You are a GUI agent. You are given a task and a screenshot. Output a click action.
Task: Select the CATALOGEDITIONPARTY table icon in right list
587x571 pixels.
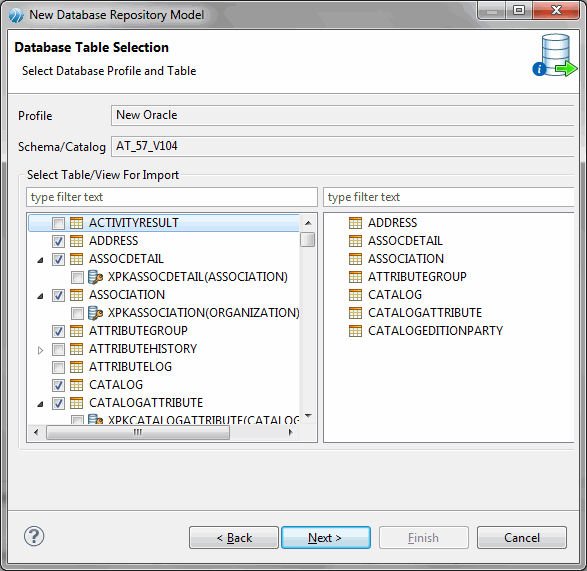pos(355,331)
